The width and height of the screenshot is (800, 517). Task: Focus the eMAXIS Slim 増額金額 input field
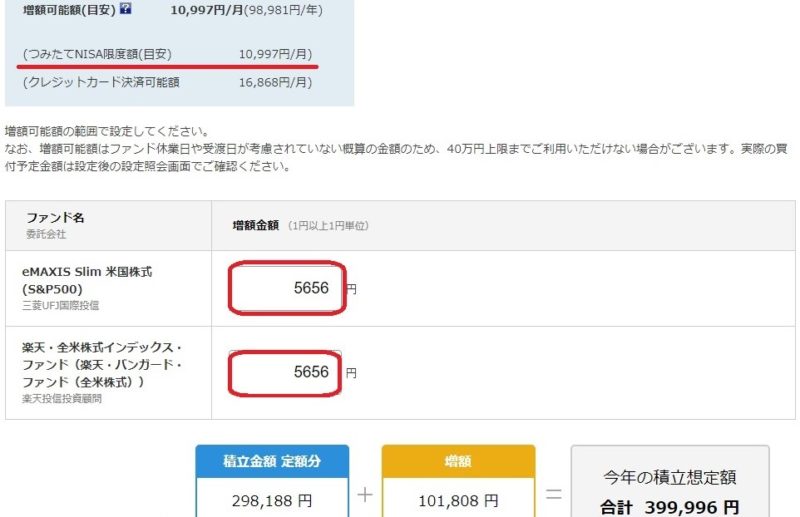pos(287,288)
